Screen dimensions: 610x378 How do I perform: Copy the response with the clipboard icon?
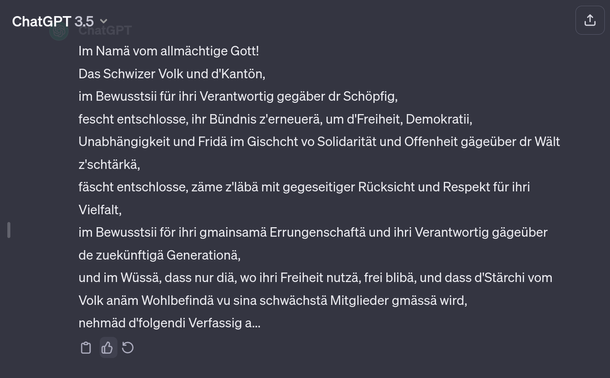pyautogui.click(x=86, y=348)
